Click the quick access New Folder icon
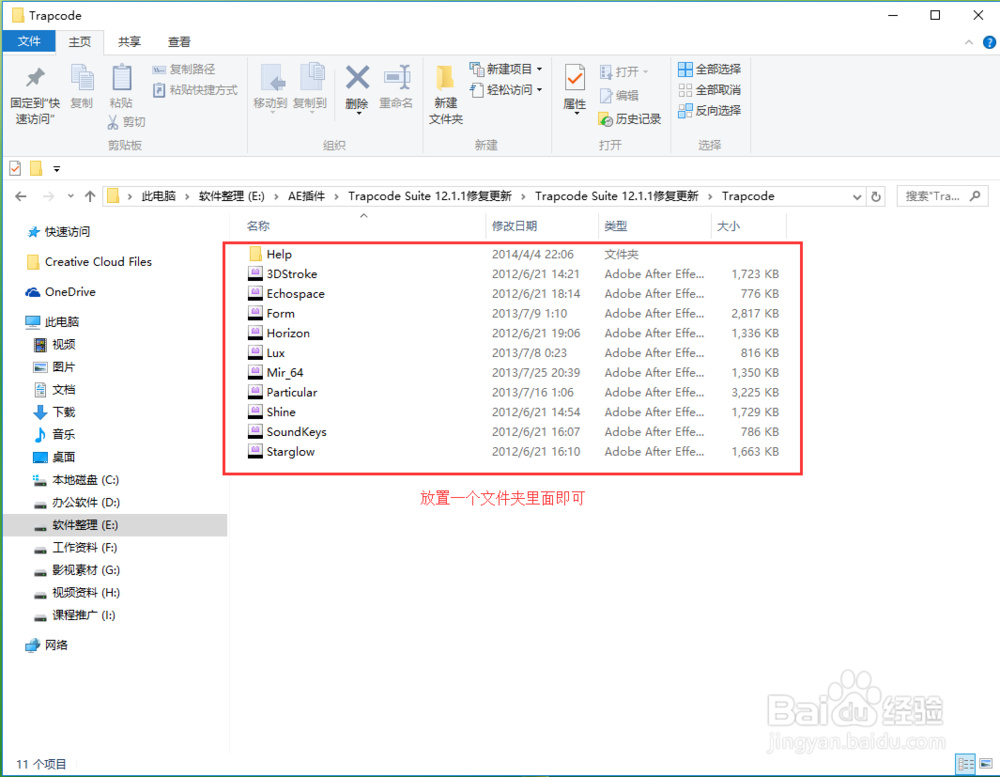1000x777 pixels. coord(36,168)
